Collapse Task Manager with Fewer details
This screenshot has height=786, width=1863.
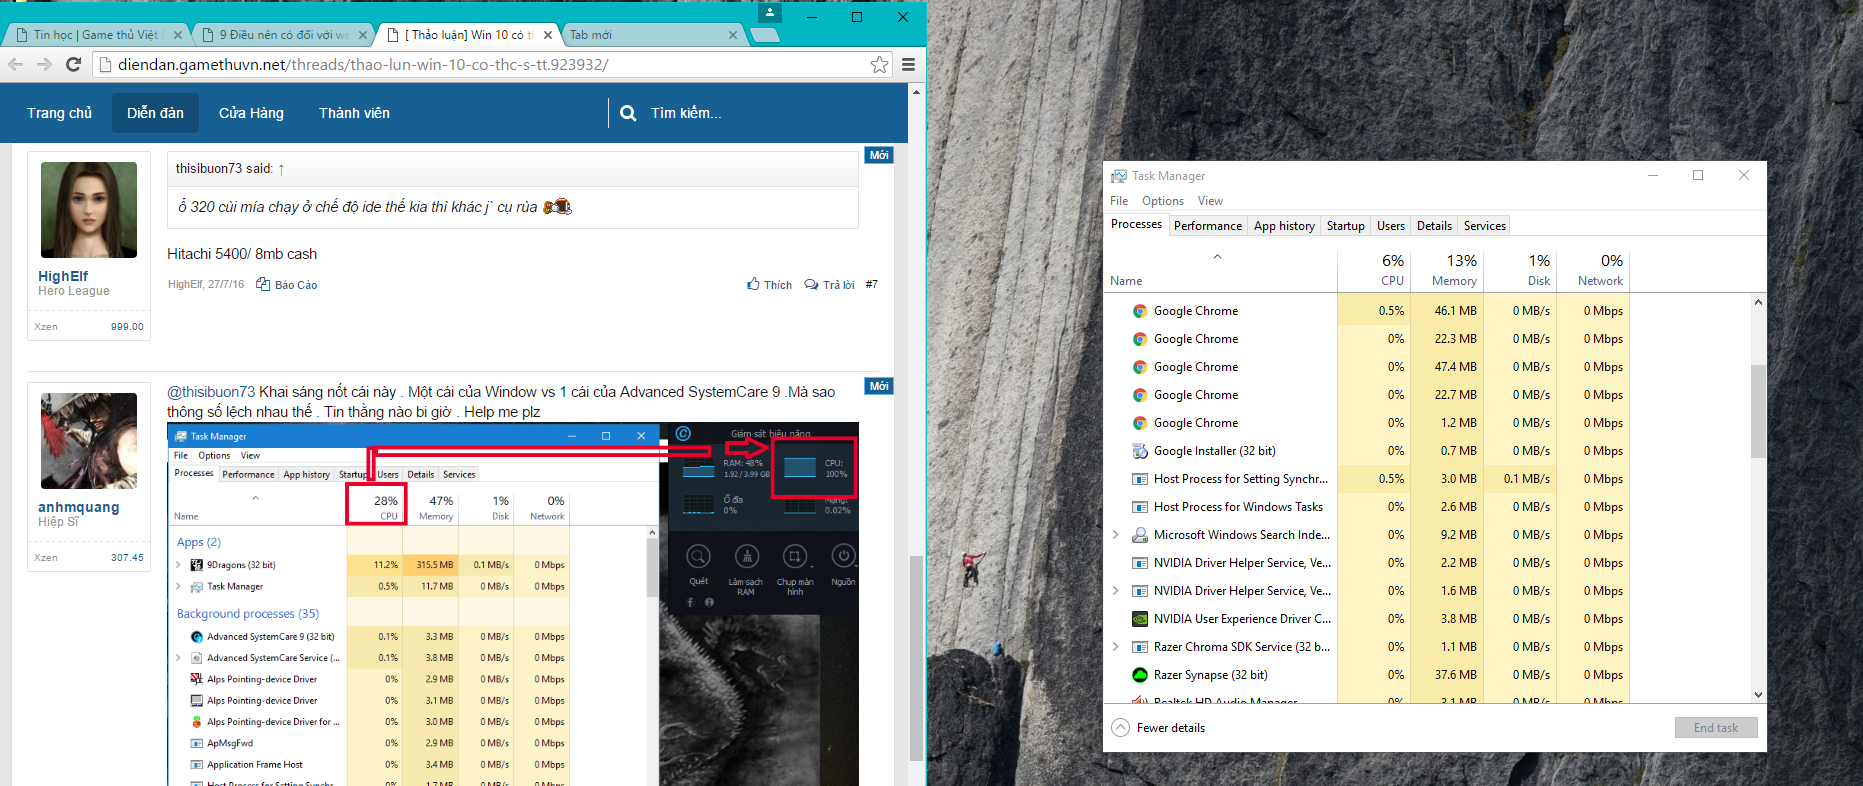coord(1159,728)
